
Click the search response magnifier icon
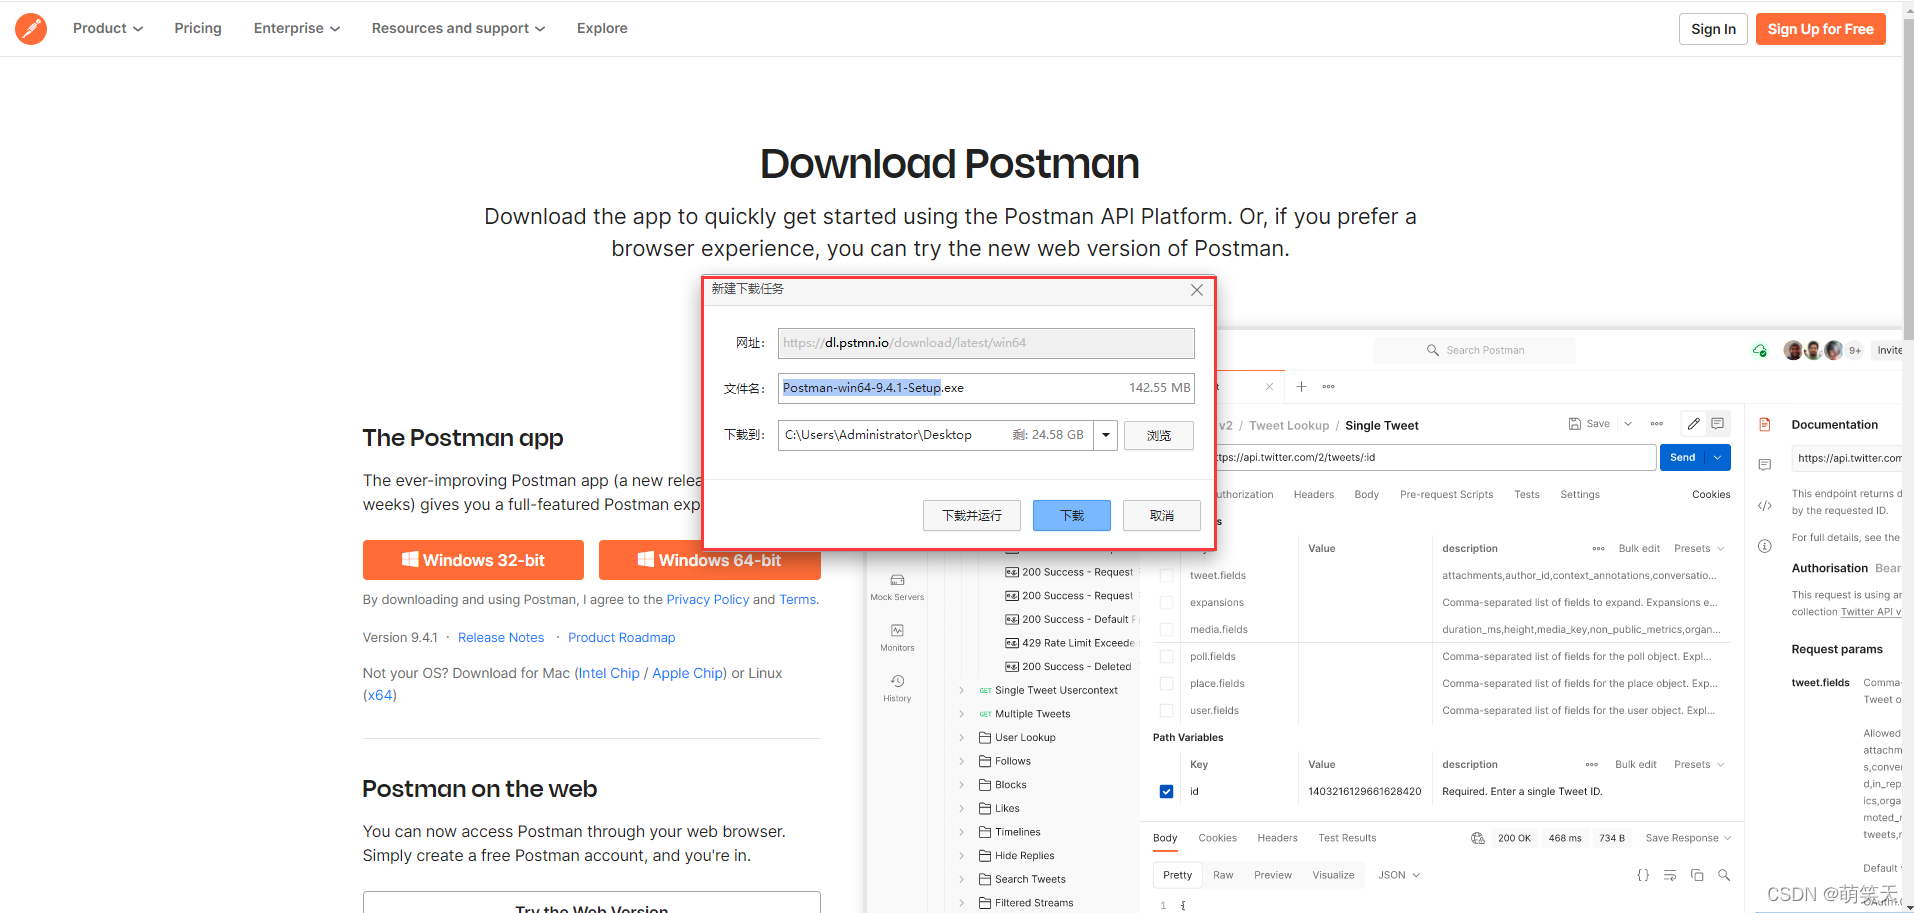coord(1724,875)
